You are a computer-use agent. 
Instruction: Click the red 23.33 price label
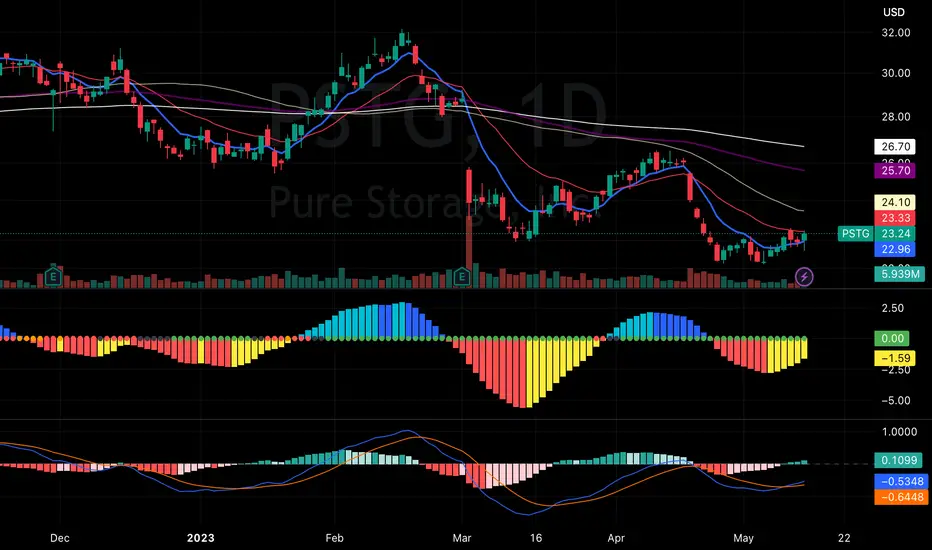(895, 218)
